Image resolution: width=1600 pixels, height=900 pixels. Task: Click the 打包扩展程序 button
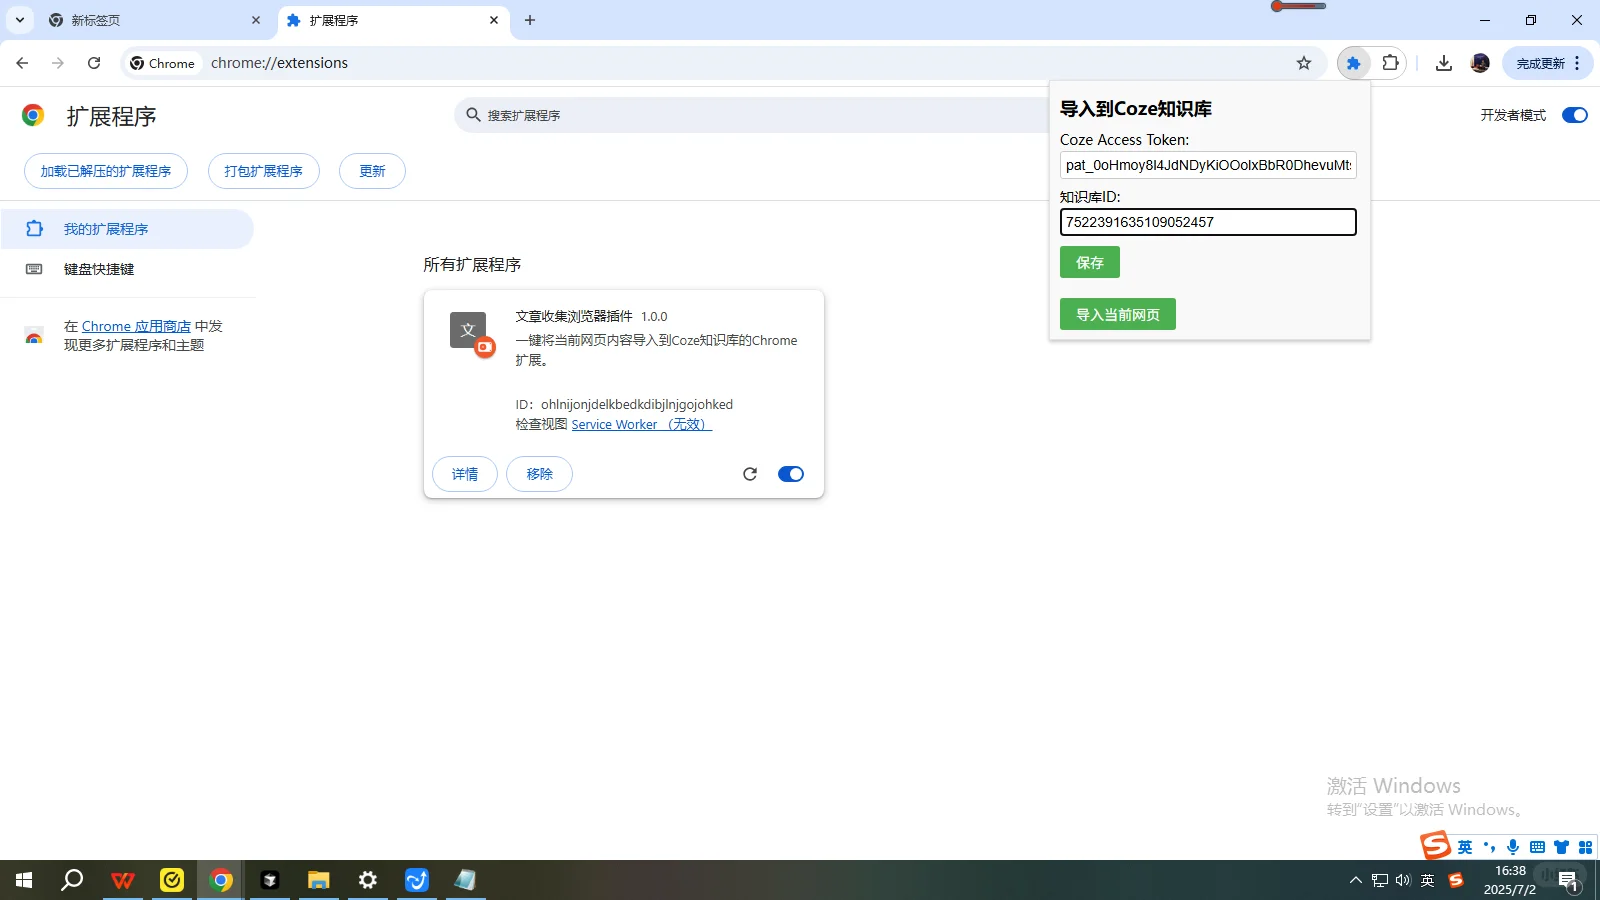point(264,171)
